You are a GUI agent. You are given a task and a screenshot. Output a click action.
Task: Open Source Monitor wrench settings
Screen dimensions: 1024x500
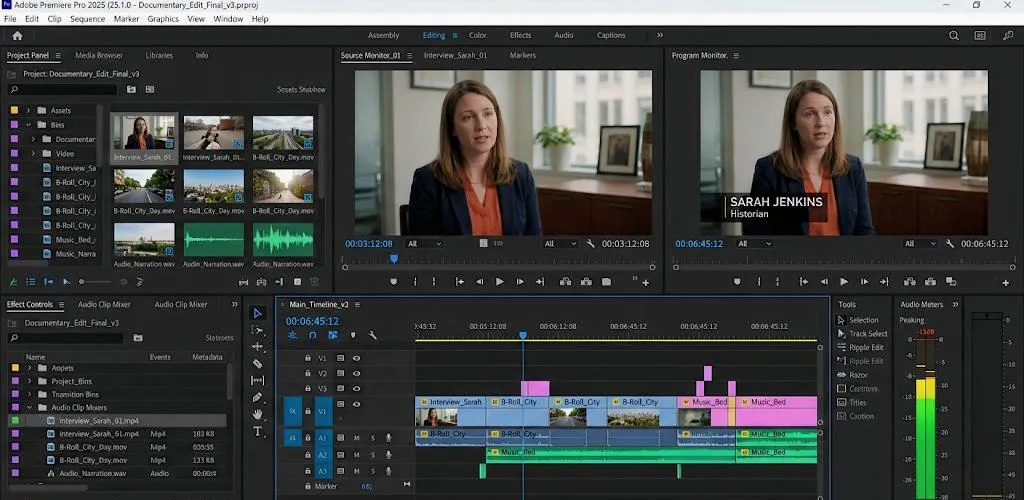[x=590, y=243]
